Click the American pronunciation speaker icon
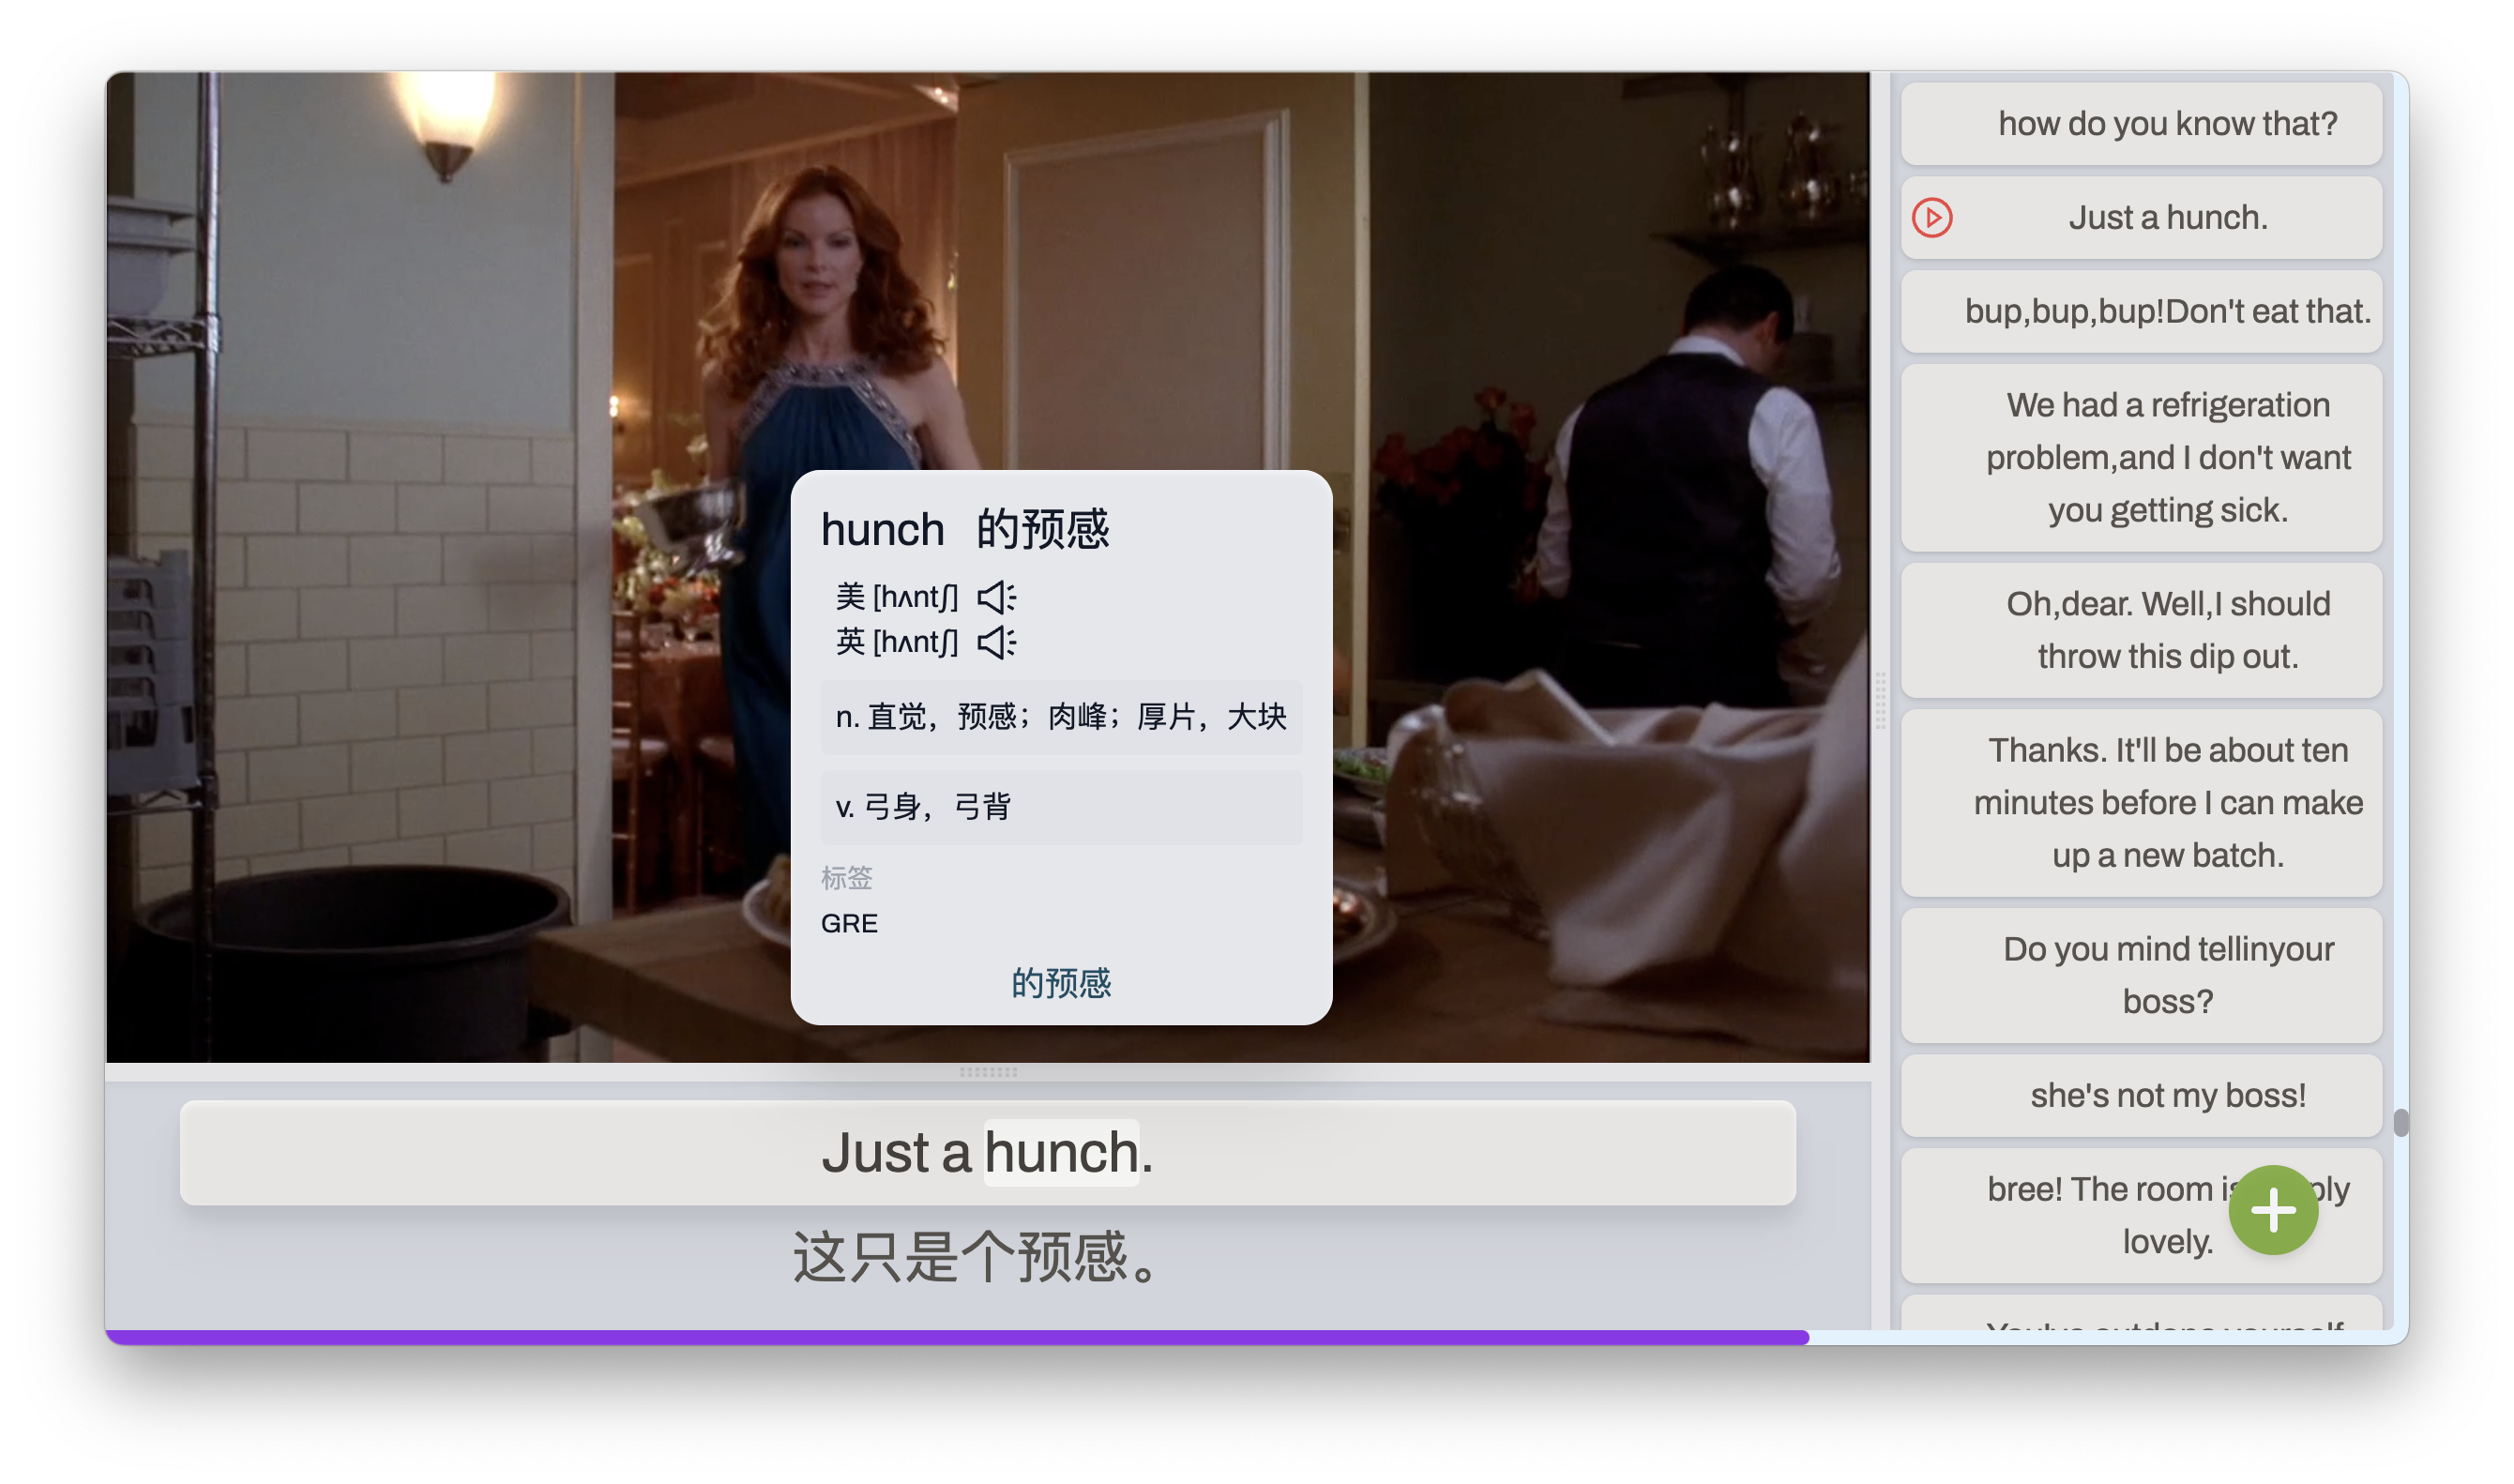This screenshot has width=2514, height=1484. tap(1002, 596)
